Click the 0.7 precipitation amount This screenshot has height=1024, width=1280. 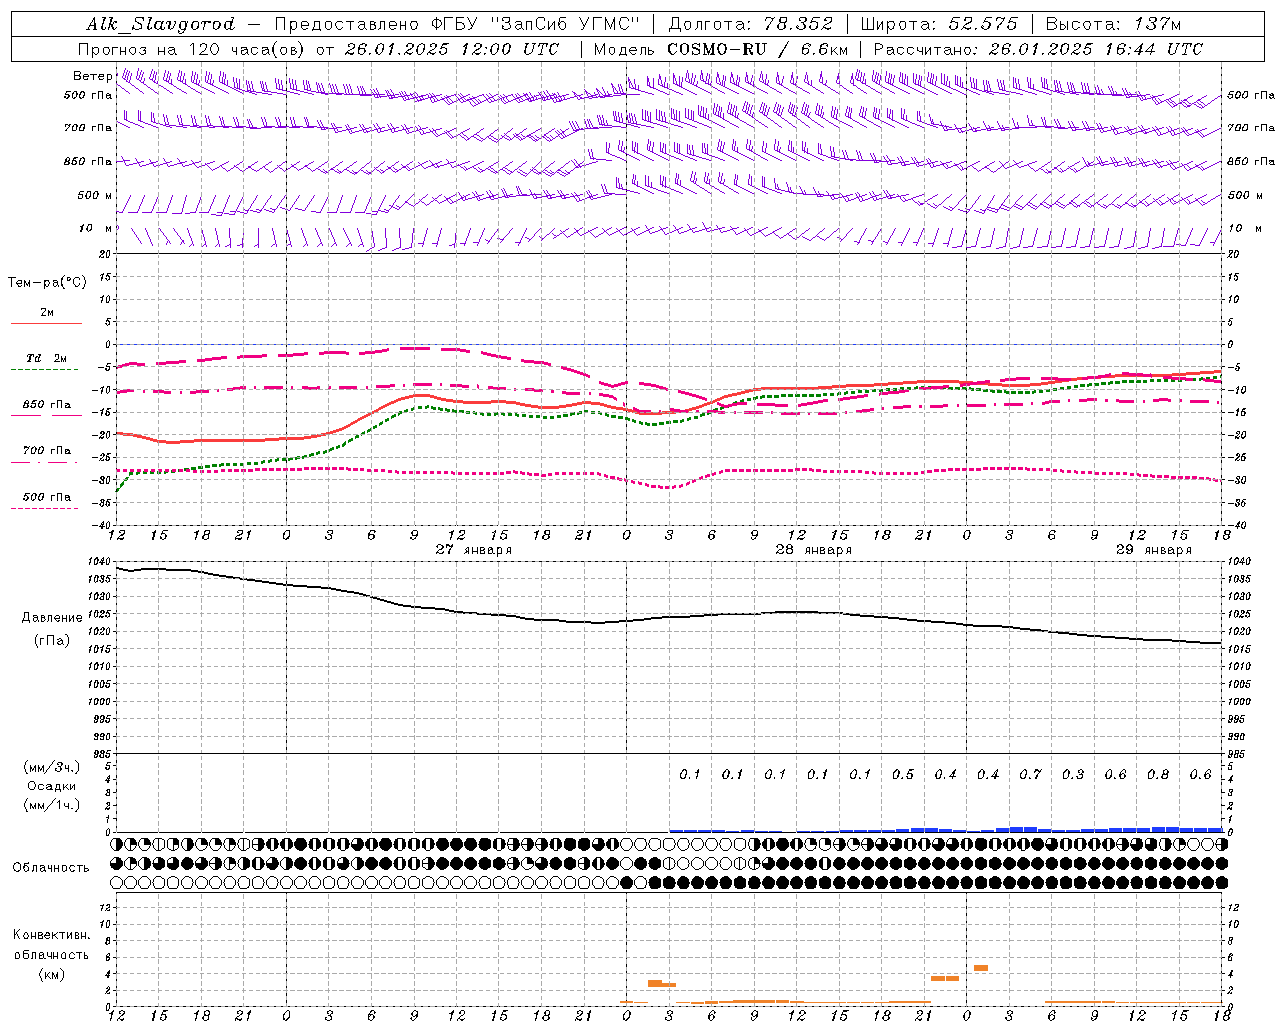[1030, 774]
